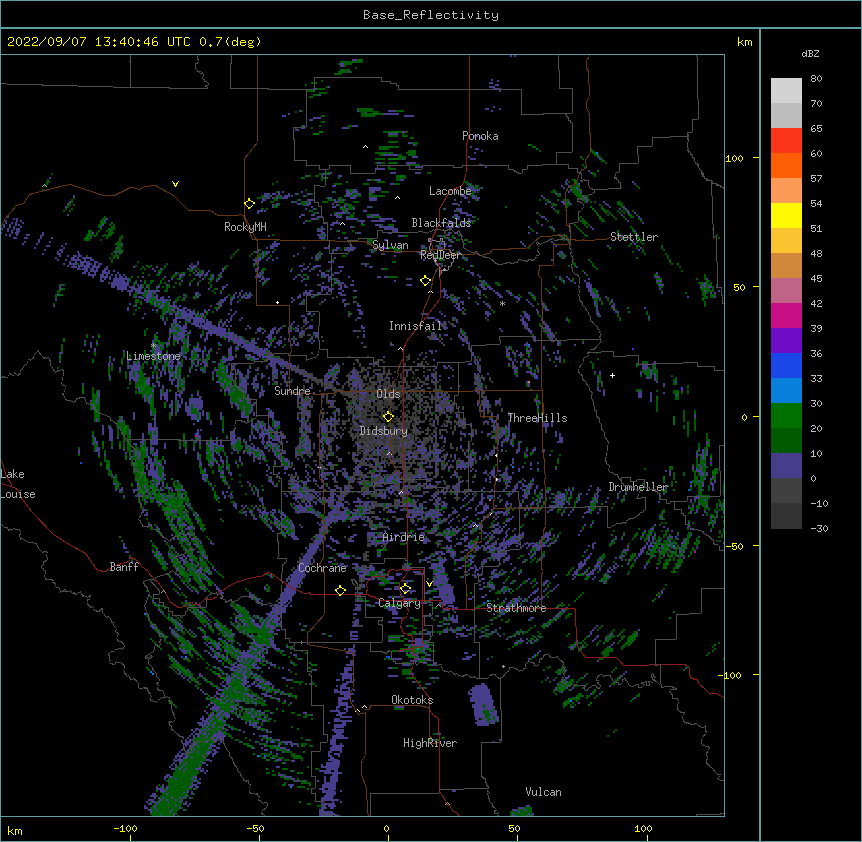Click the Blackfalds city label
This screenshot has height=842, width=862.
[441, 223]
